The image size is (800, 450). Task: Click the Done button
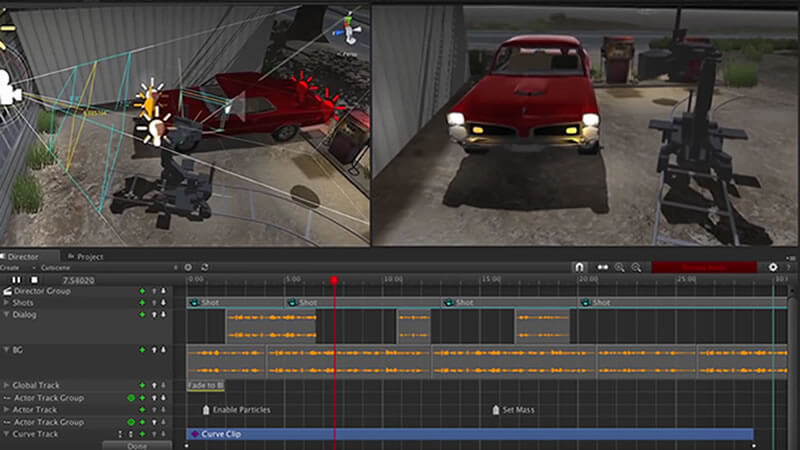tap(137, 446)
